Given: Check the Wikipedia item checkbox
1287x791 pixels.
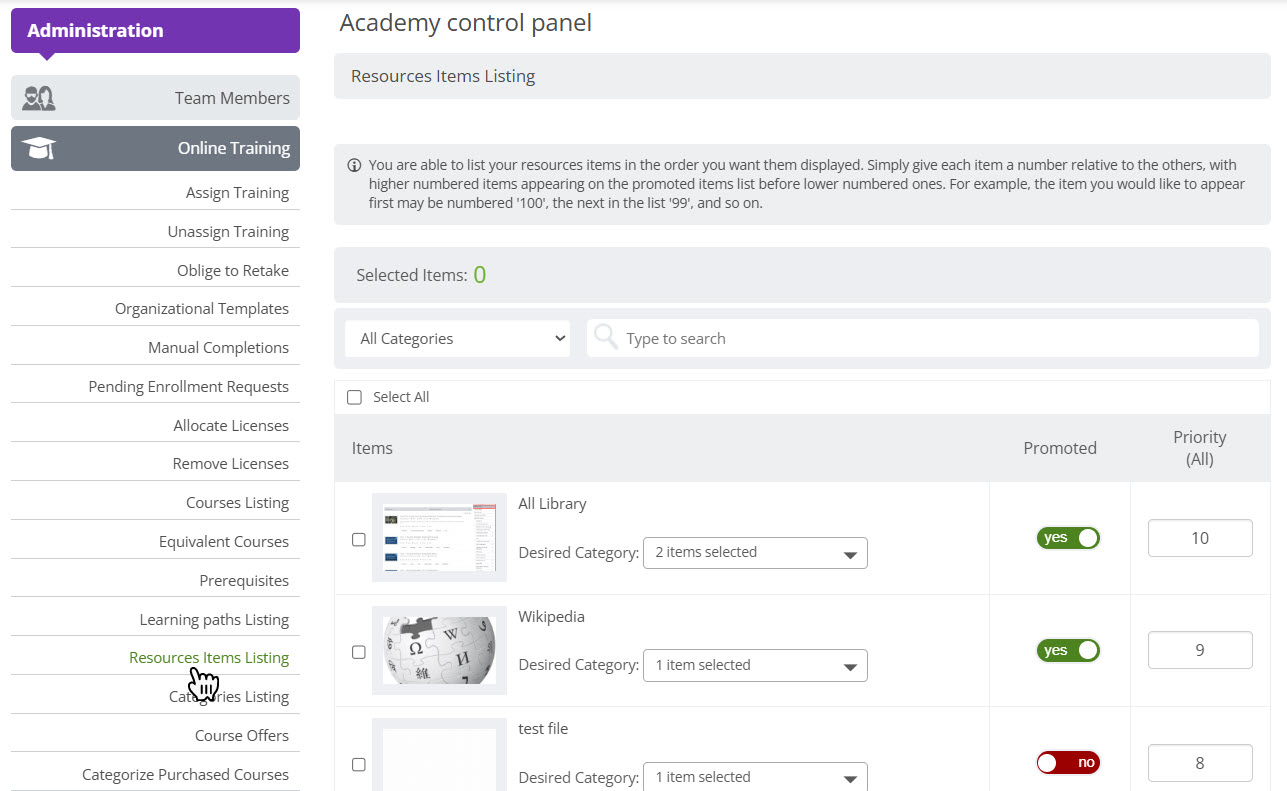Looking at the screenshot, I should coord(359,652).
